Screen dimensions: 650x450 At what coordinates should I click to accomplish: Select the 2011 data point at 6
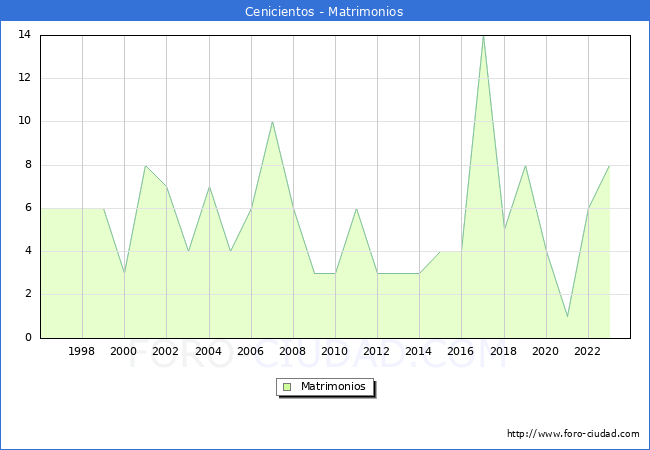point(357,208)
